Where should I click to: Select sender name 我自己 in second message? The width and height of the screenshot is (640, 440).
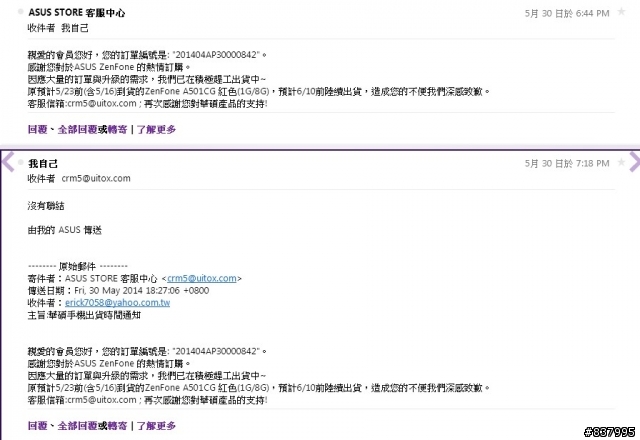coord(43,164)
